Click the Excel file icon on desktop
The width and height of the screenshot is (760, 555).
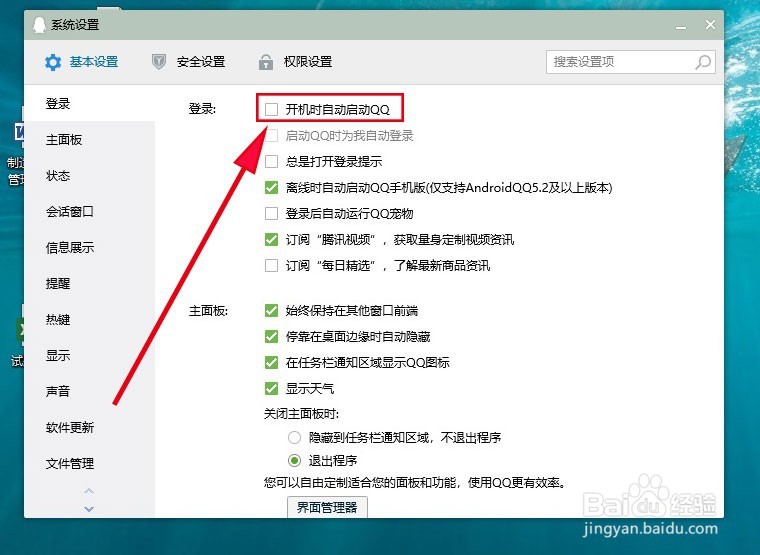[x=20, y=330]
